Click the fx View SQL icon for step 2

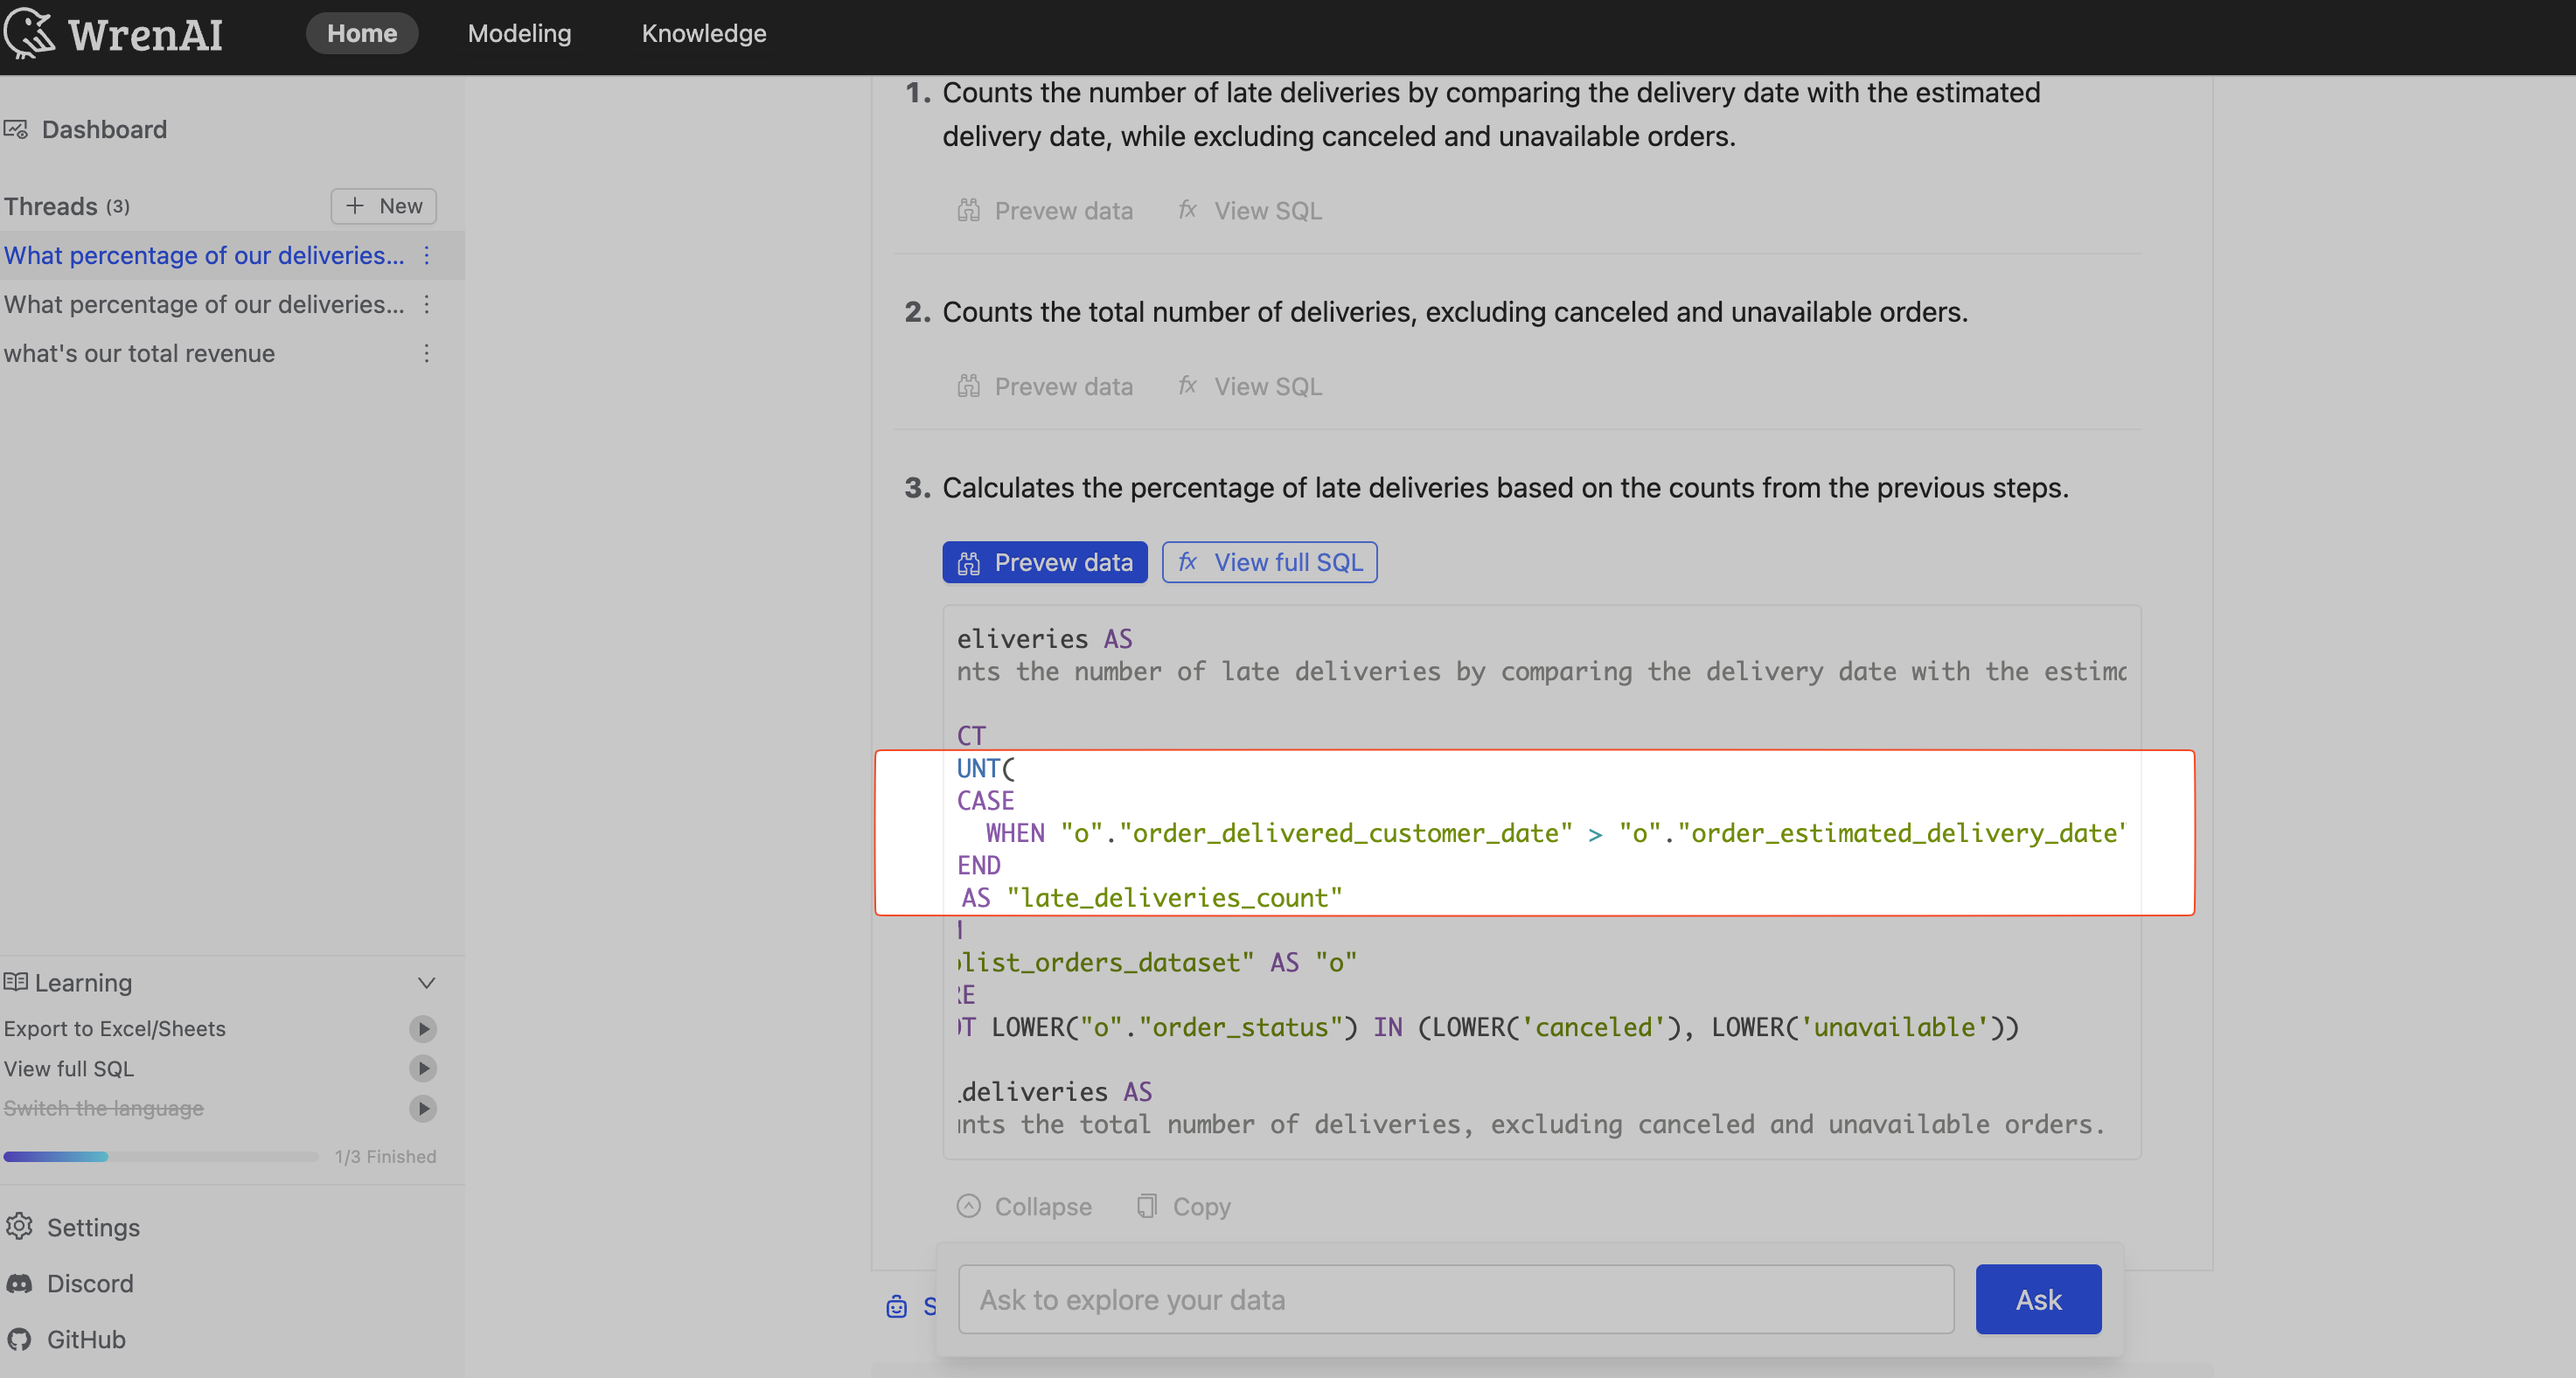click(x=1187, y=386)
